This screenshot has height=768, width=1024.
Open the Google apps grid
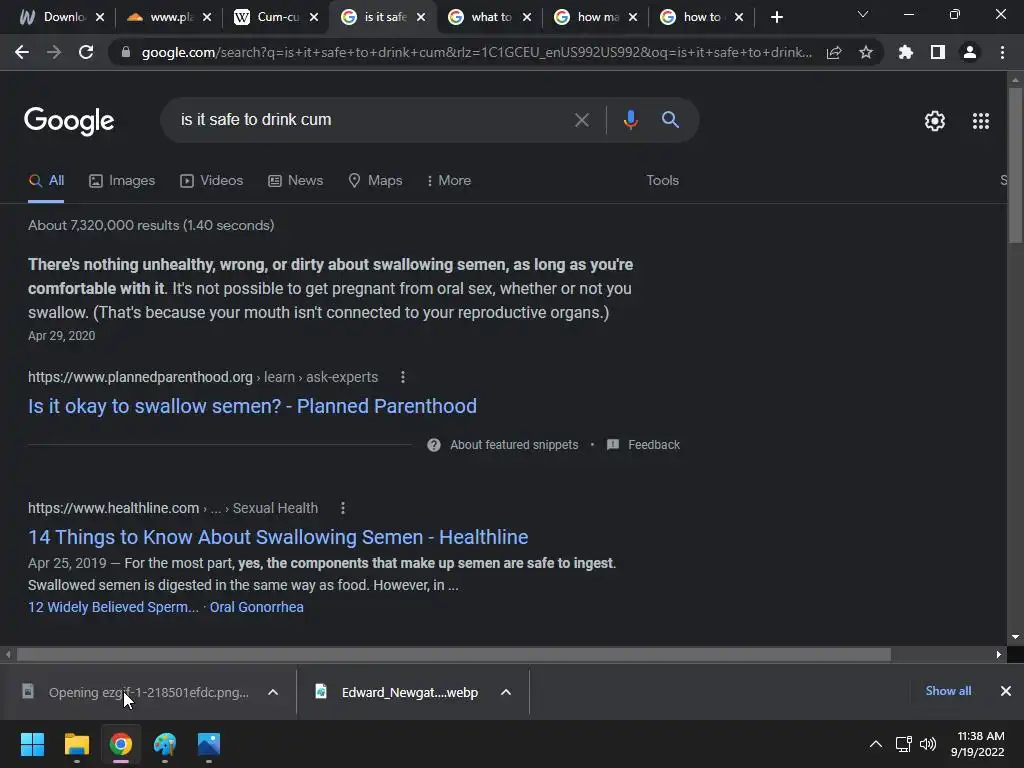point(981,121)
